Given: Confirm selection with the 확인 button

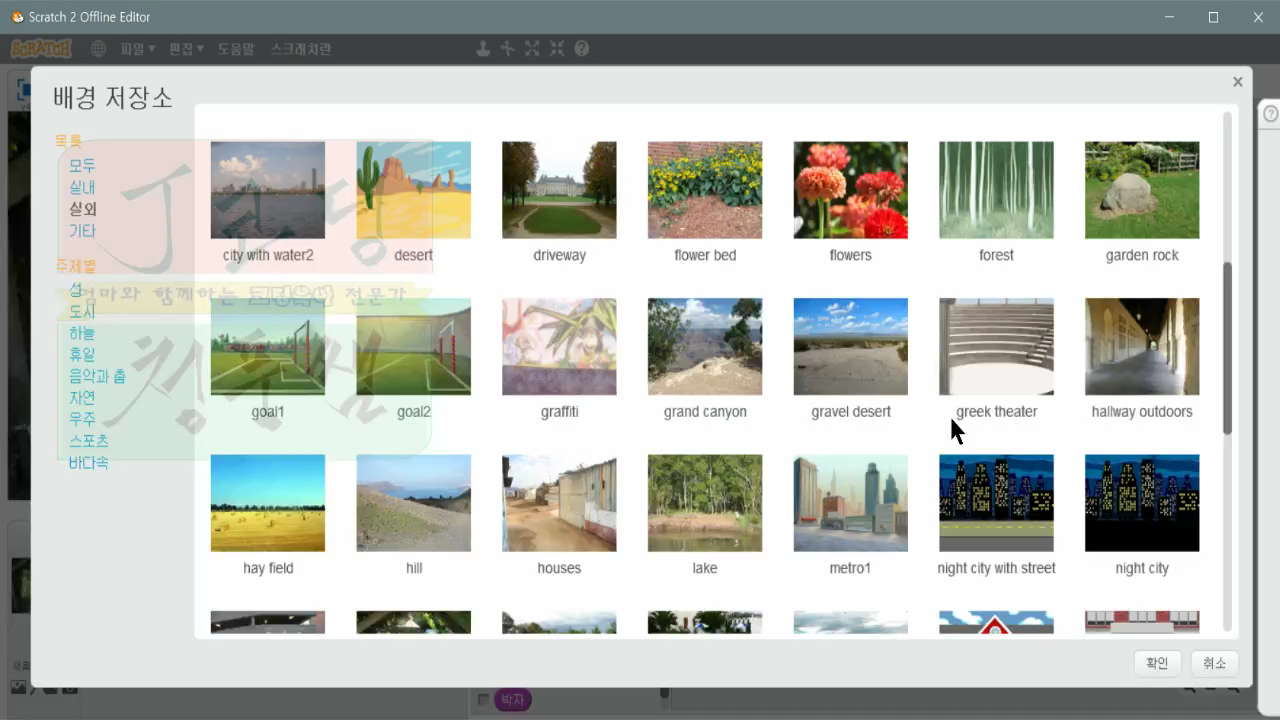Looking at the screenshot, I should pyautogui.click(x=1156, y=662).
